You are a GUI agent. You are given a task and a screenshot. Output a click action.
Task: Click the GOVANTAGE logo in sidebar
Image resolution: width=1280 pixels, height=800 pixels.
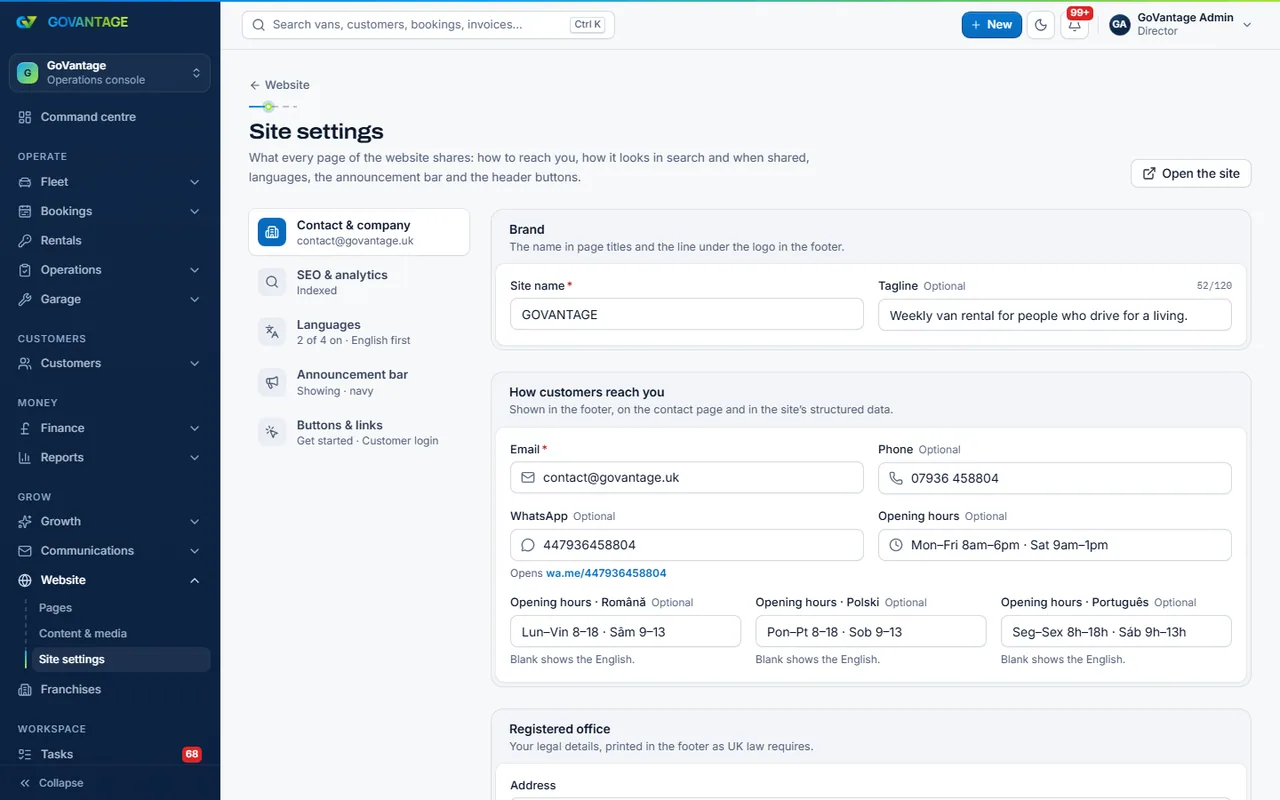coord(72,22)
